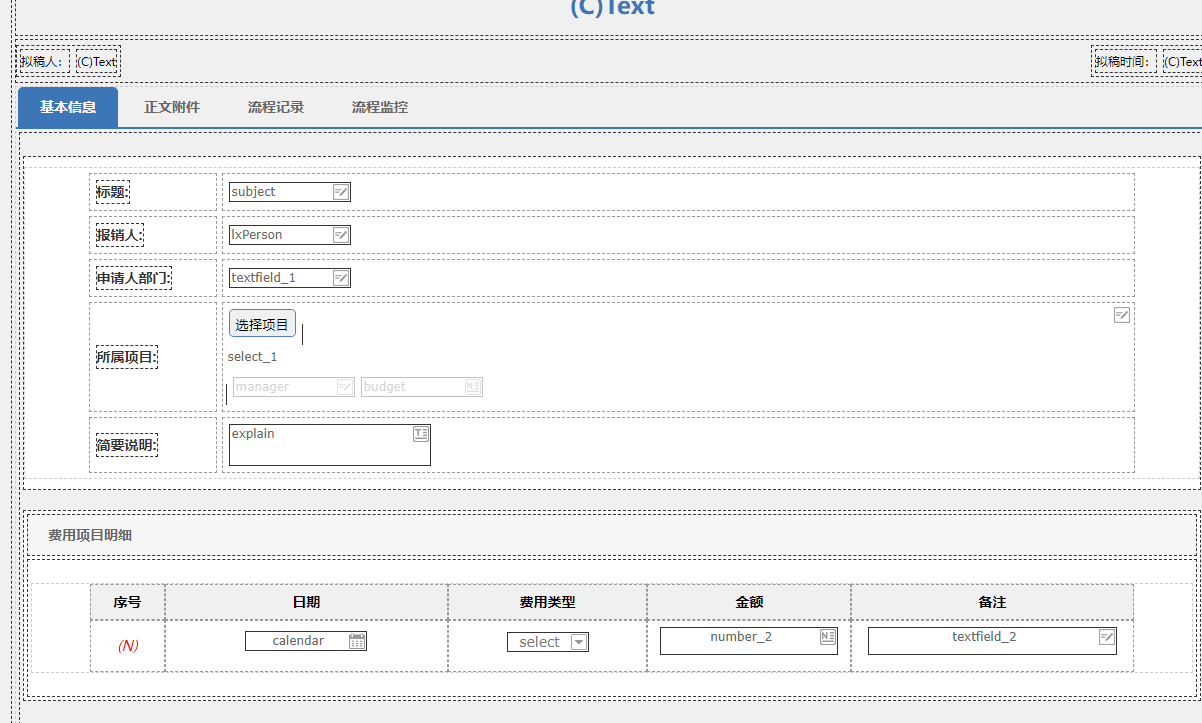Click into the subject input field
Screen dimensions: 1202x723
[290, 192]
